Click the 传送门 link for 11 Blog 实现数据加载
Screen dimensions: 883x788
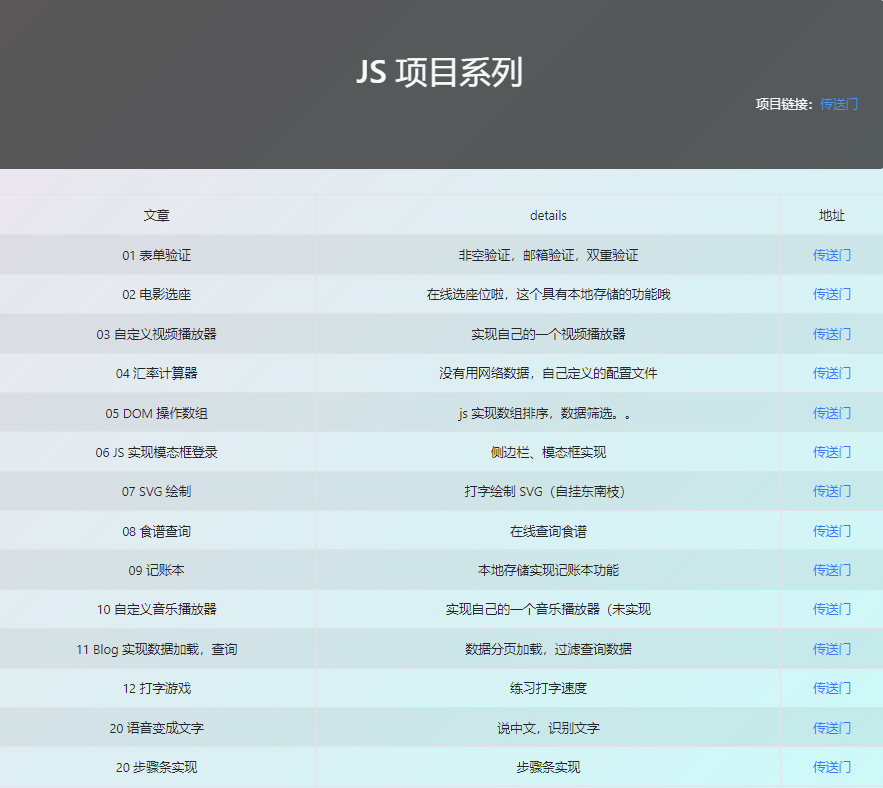click(831, 649)
